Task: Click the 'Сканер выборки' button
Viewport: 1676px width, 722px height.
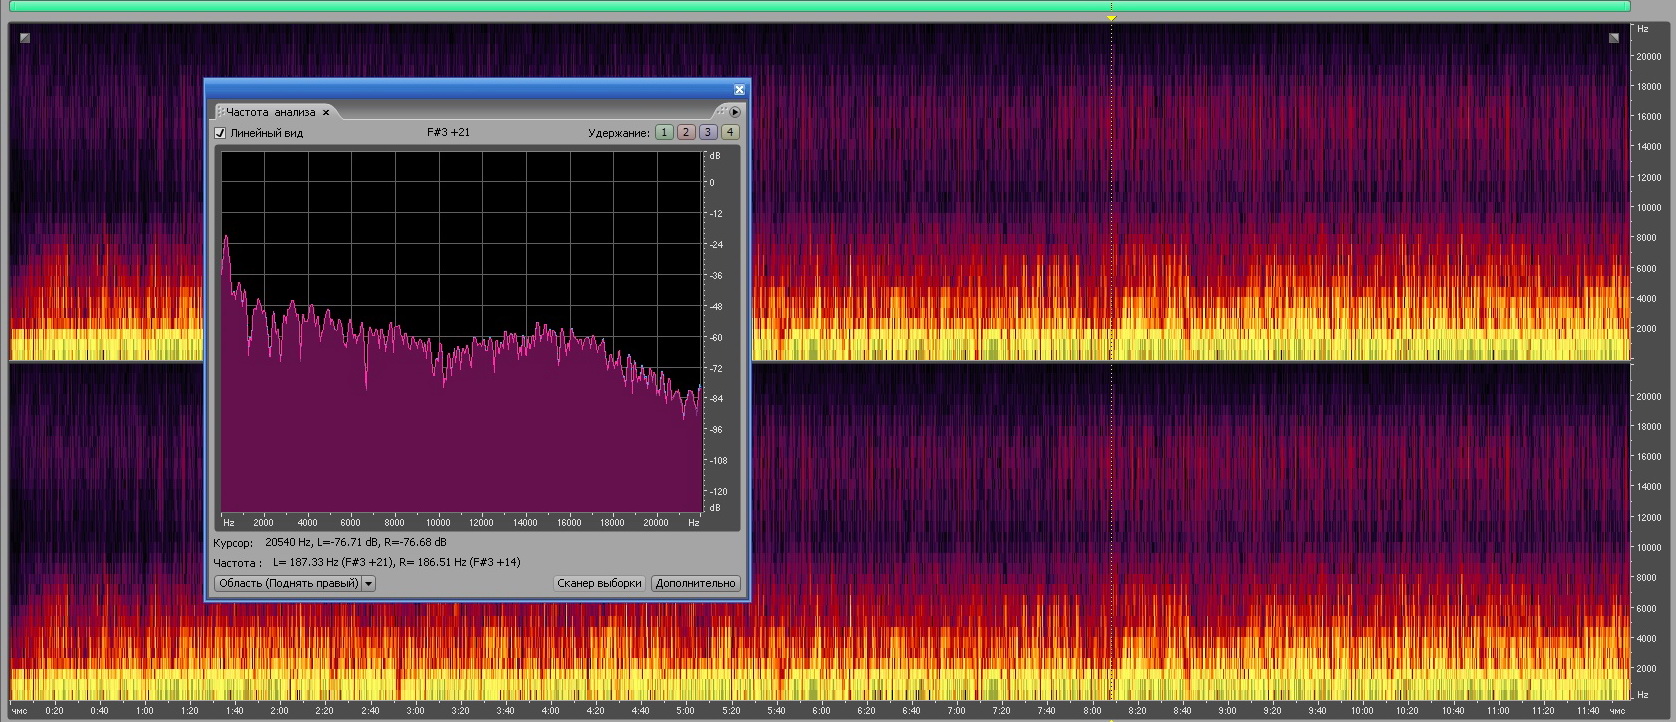Action: [599, 584]
